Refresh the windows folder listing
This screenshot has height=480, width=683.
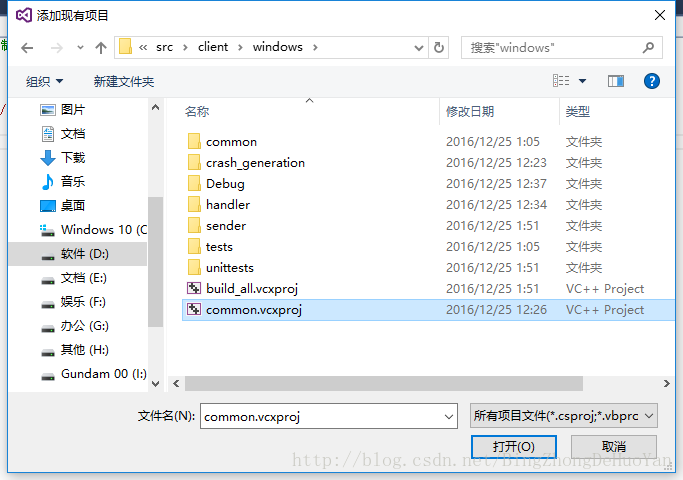pos(439,47)
